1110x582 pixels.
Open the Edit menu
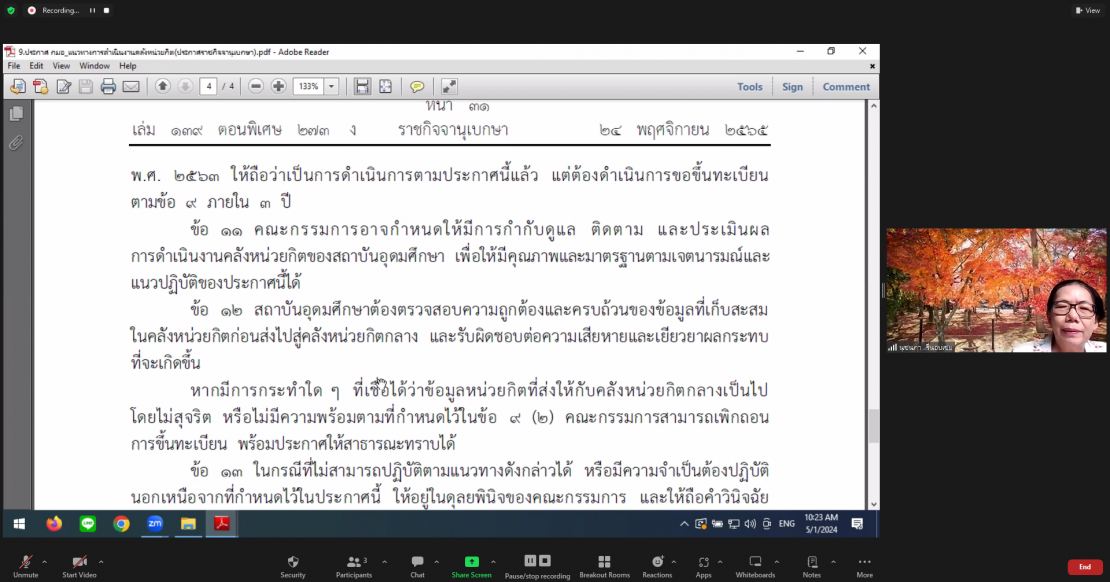point(36,66)
